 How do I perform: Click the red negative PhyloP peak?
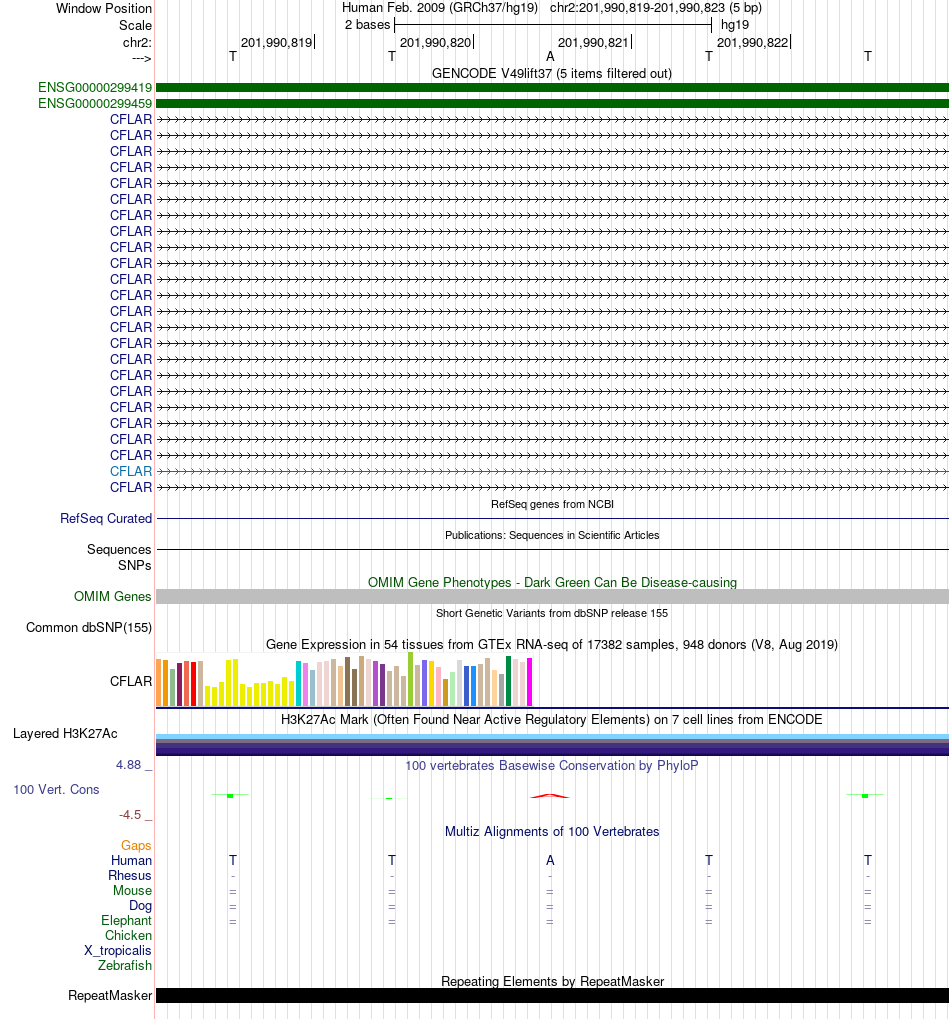[x=550, y=795]
